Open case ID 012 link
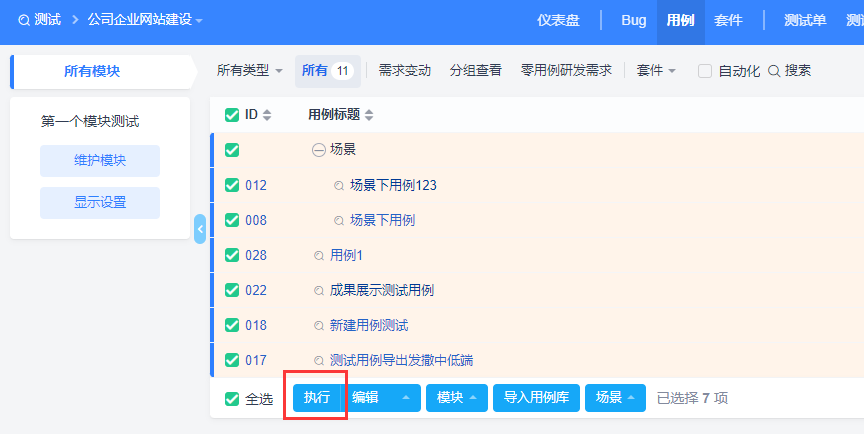 tap(256, 185)
